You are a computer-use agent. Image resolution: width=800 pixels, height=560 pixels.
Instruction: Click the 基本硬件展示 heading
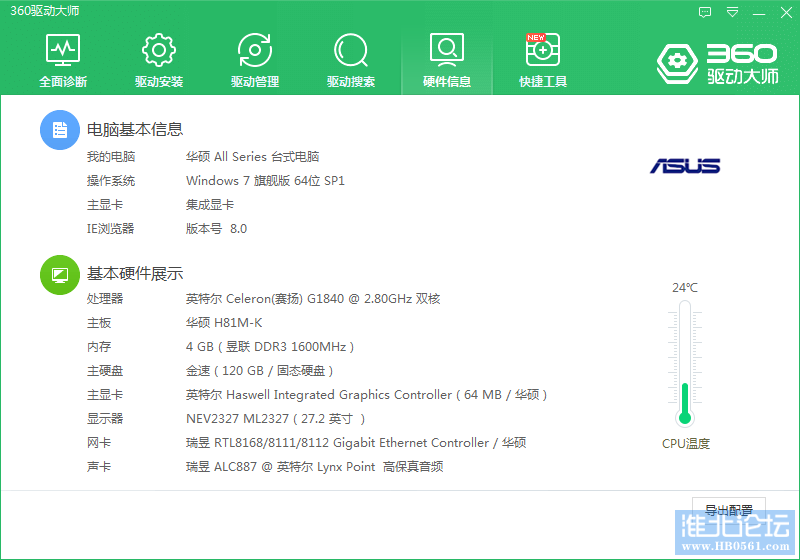coord(135,274)
